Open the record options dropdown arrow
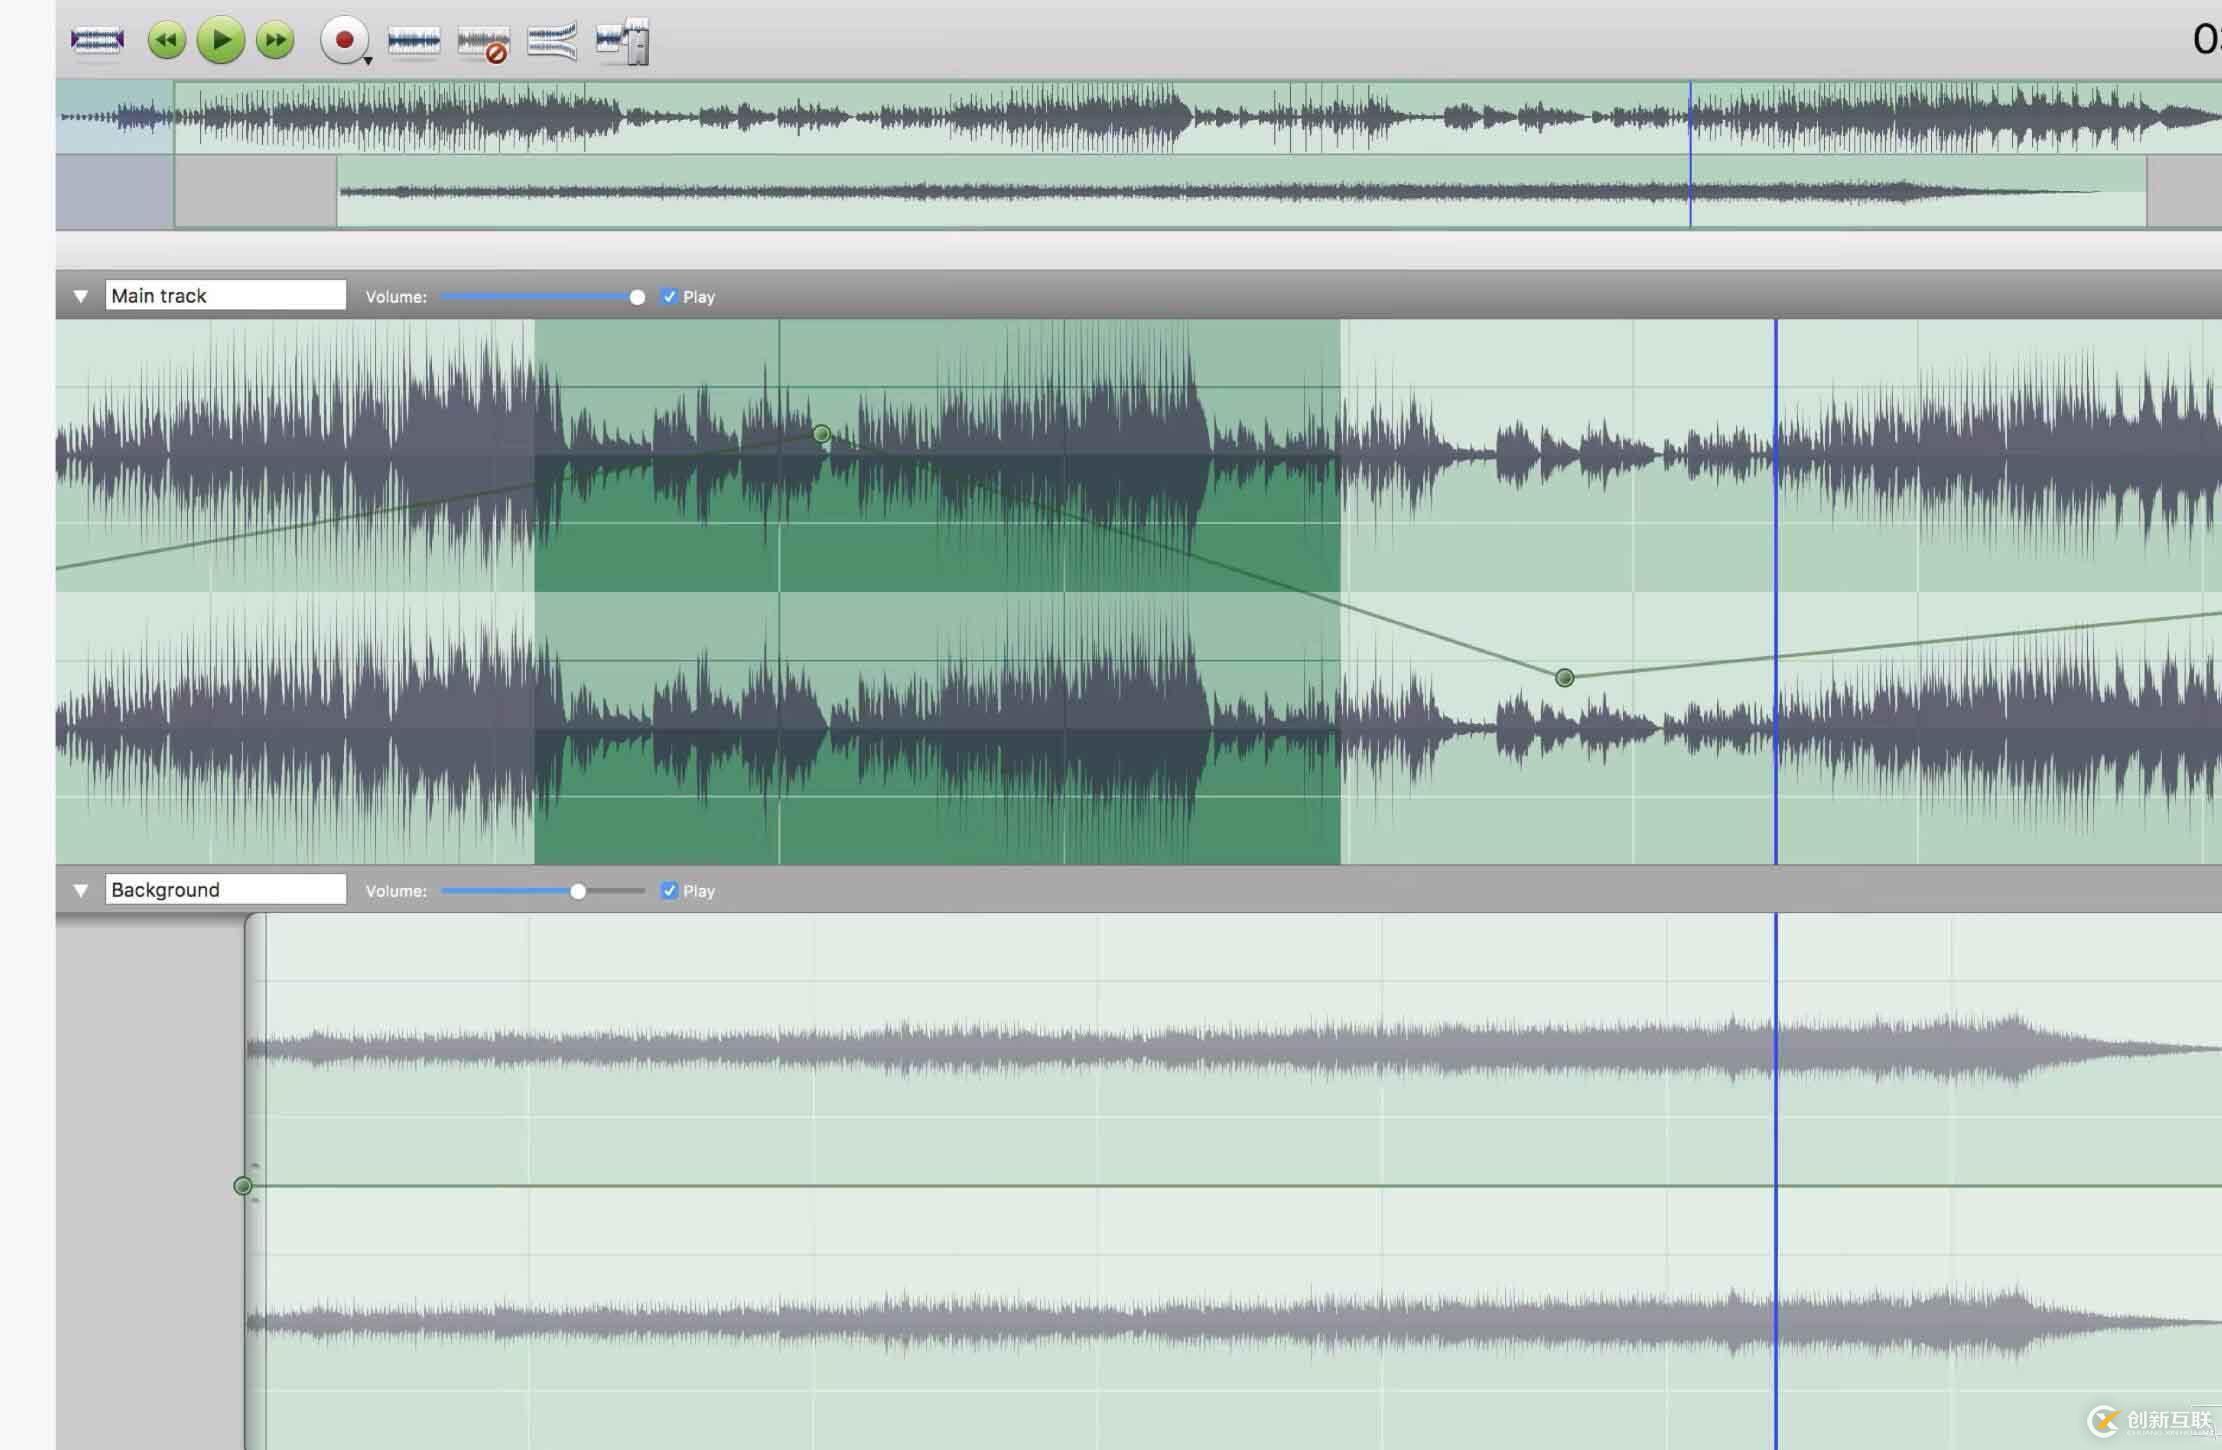 tap(368, 62)
